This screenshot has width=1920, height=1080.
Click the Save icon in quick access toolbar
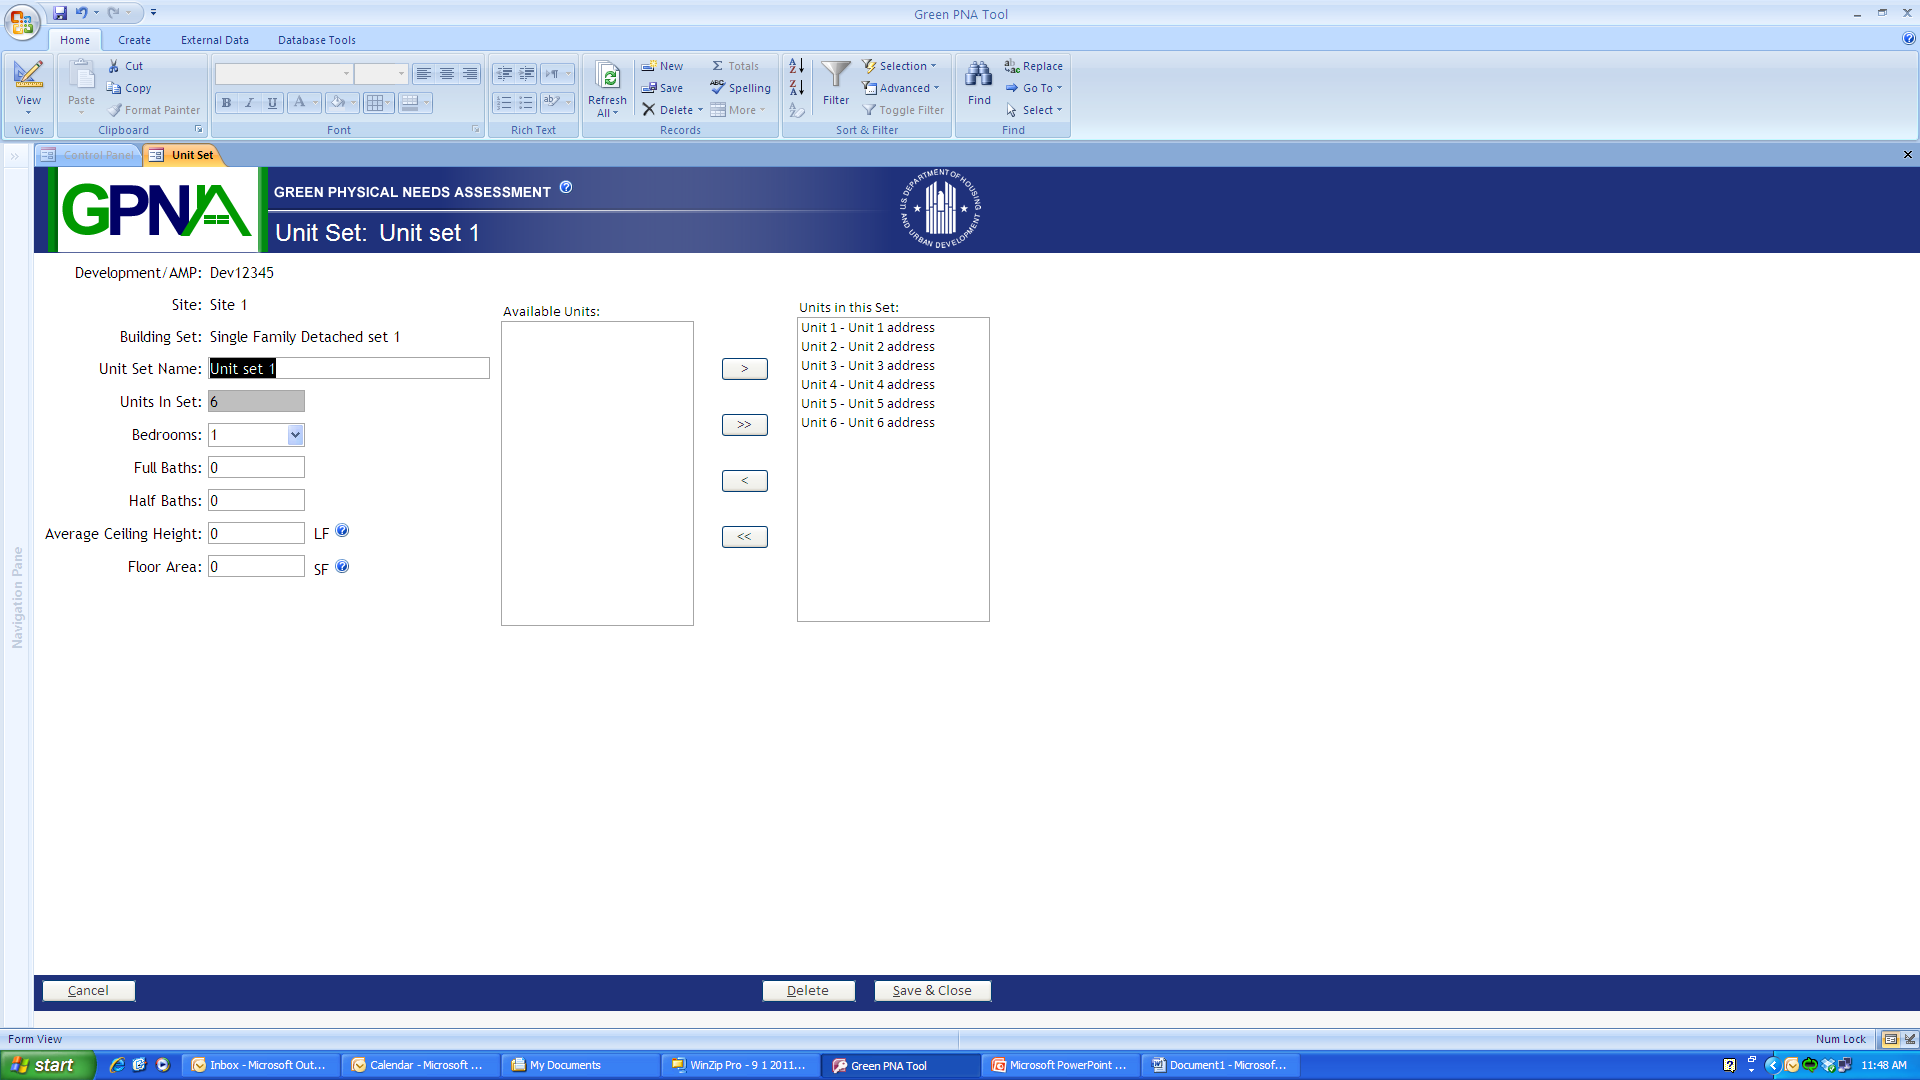pyautogui.click(x=60, y=13)
